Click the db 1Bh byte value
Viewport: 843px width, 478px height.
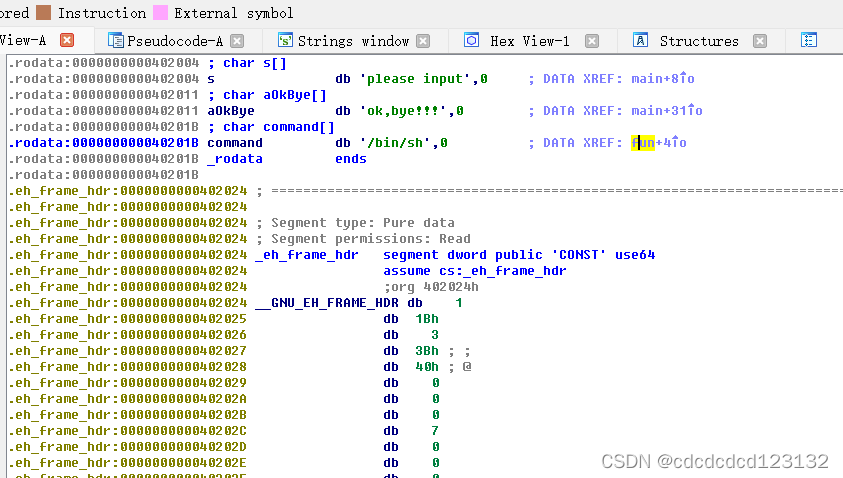pos(427,319)
